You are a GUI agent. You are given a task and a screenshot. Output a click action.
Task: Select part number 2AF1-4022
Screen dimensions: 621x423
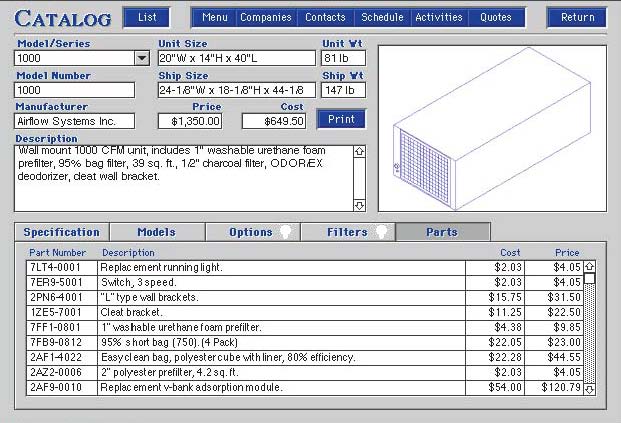pyautogui.click(x=56, y=358)
